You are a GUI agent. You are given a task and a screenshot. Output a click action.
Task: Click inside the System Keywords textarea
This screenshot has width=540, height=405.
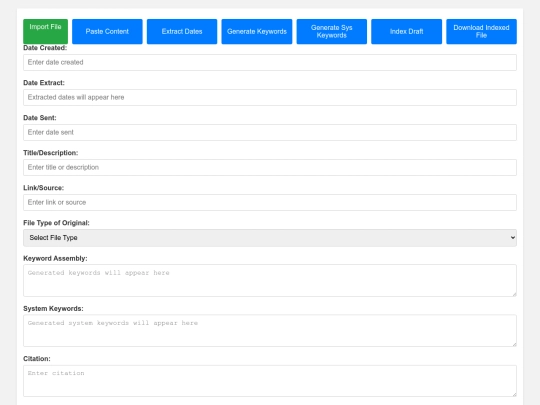[270, 331]
